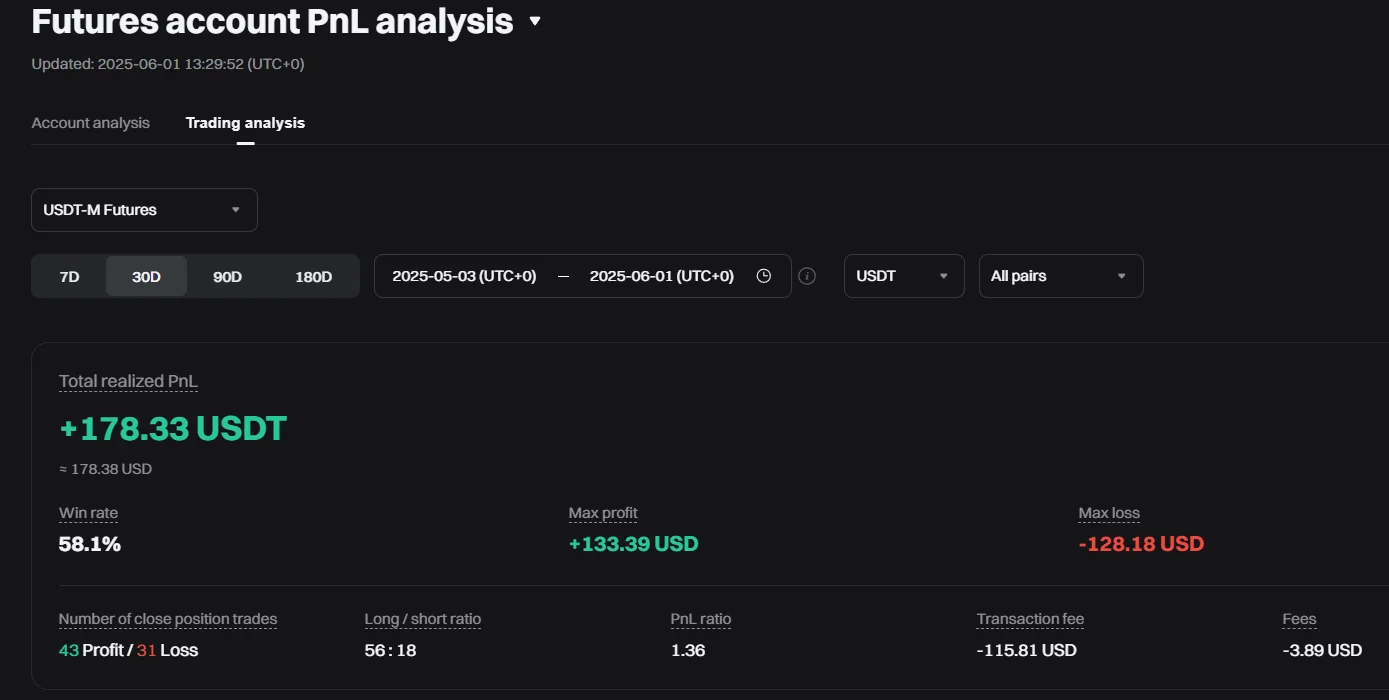Click the clock icon in date range
This screenshot has height=700, width=1389.
coord(764,276)
